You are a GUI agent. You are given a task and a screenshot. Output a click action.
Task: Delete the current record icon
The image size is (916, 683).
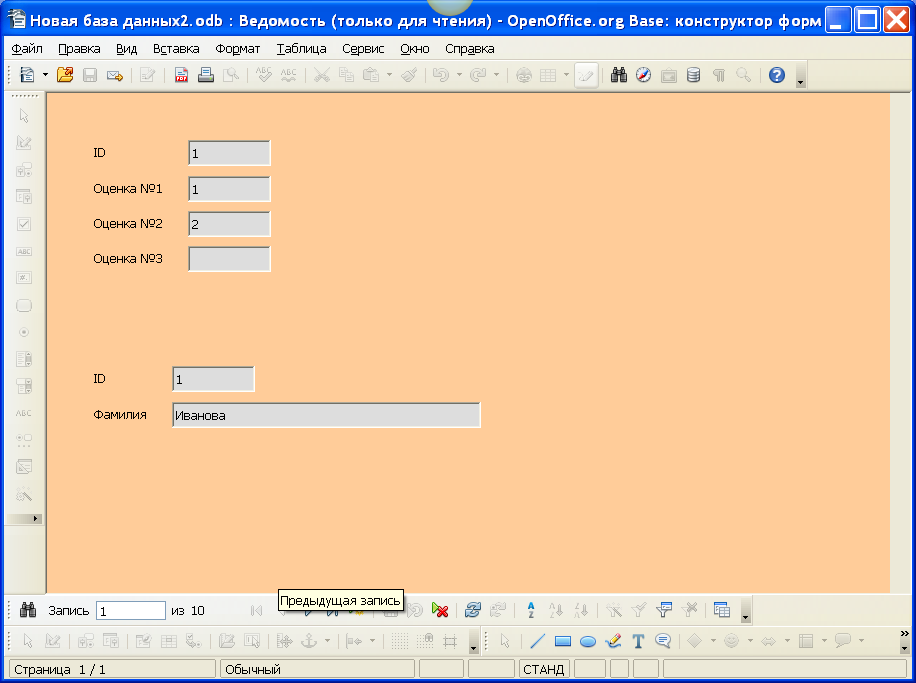440,611
